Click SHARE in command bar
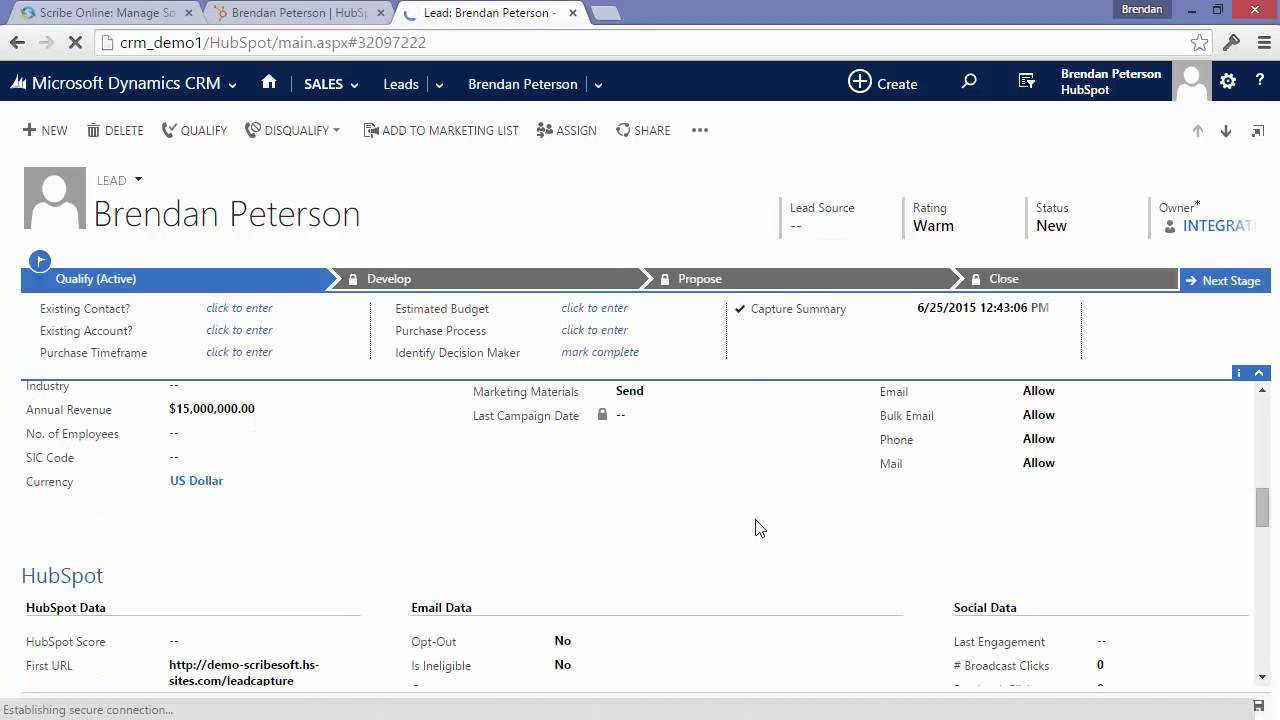 coord(643,130)
